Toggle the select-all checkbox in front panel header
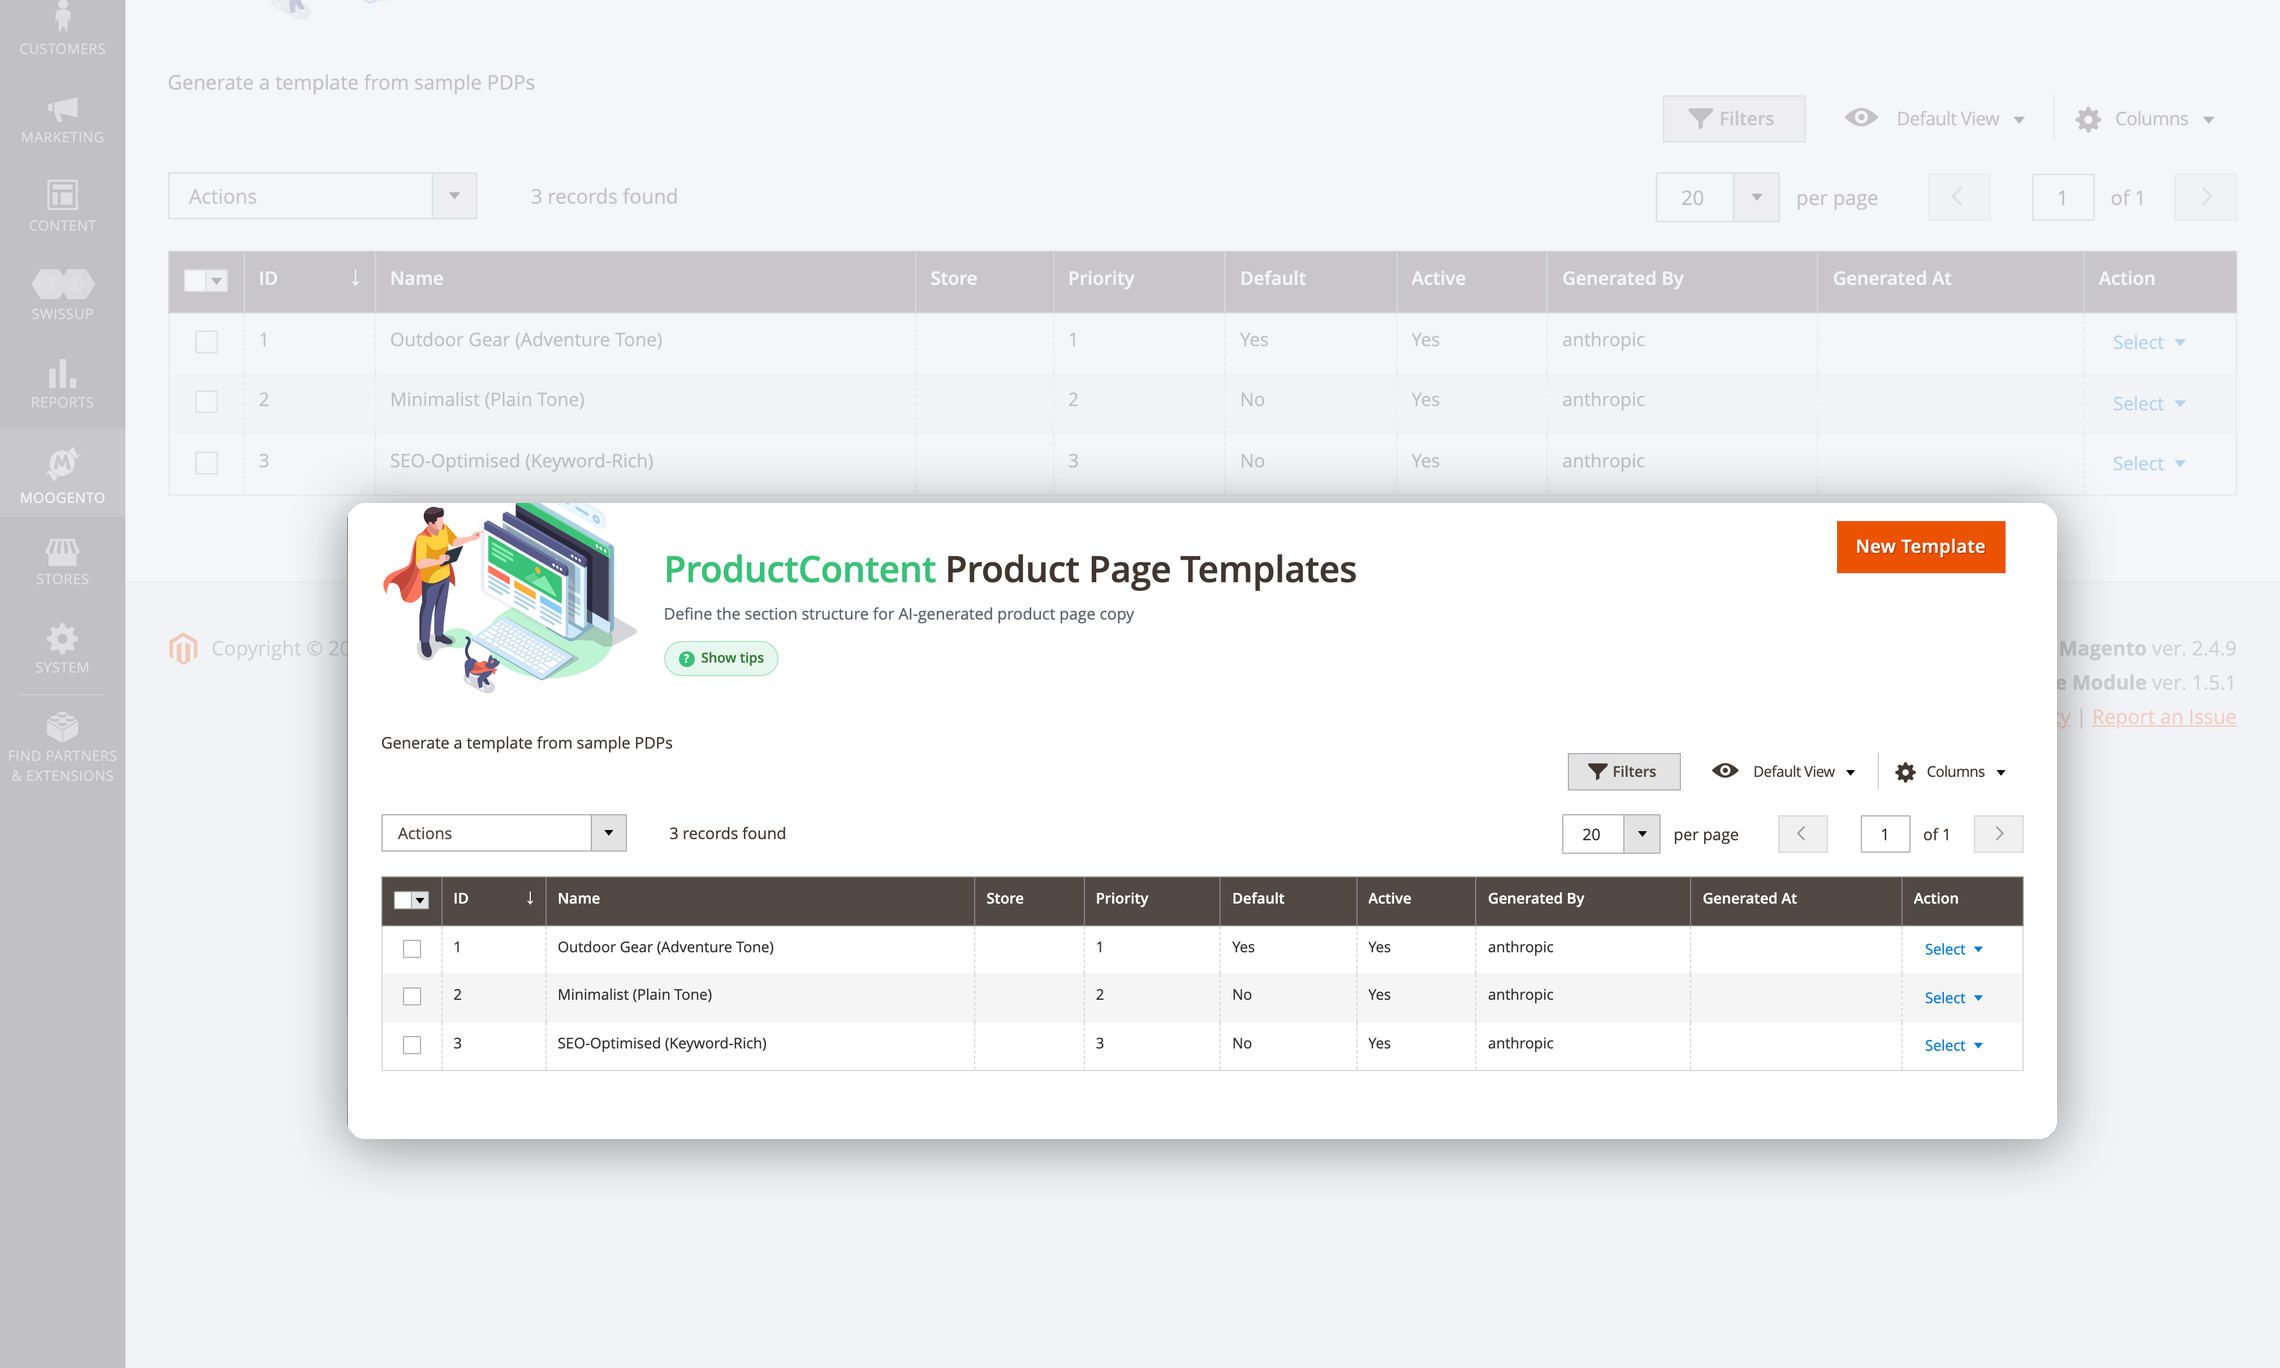 point(403,899)
